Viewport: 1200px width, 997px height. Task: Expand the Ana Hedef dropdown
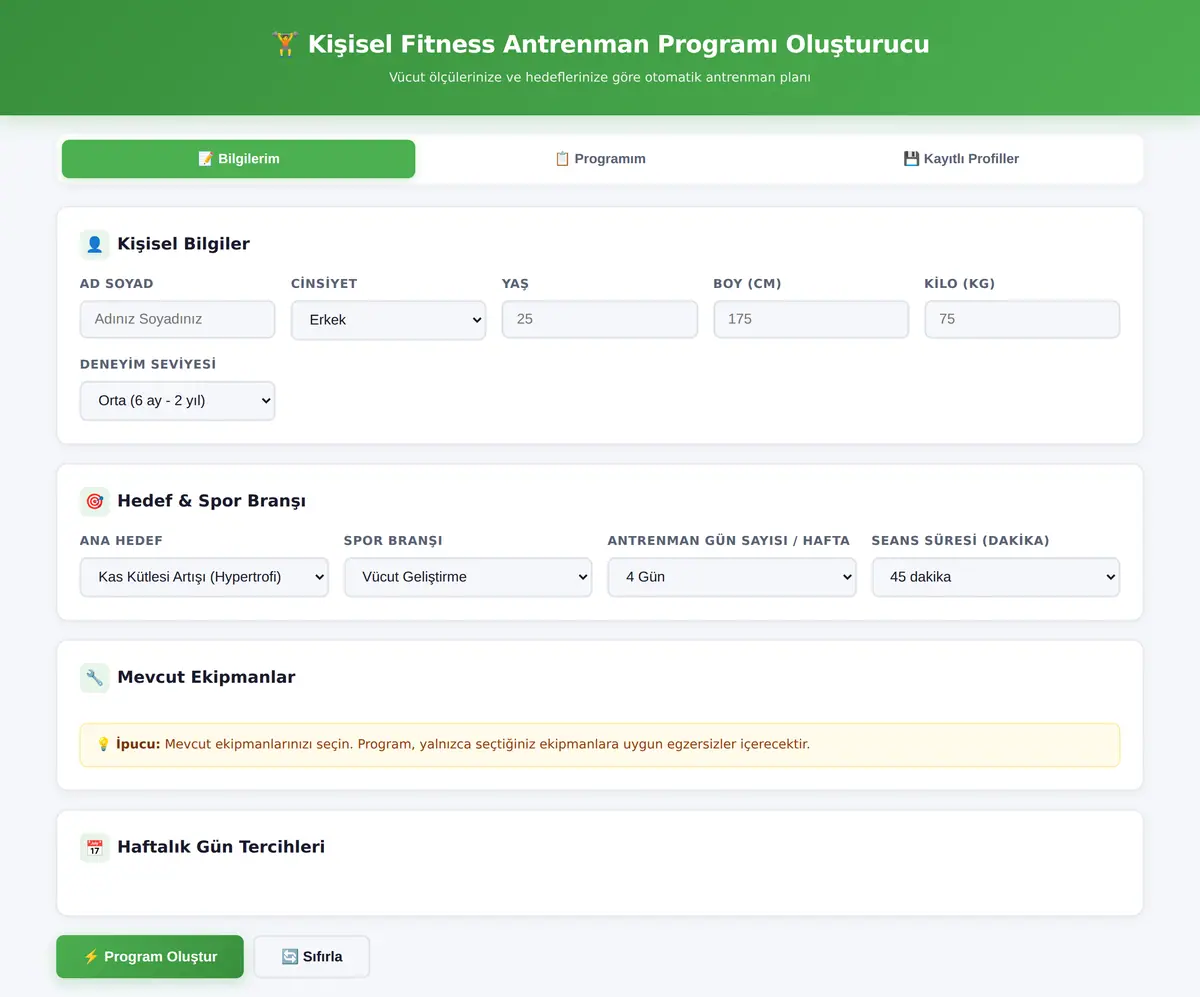[204, 577]
